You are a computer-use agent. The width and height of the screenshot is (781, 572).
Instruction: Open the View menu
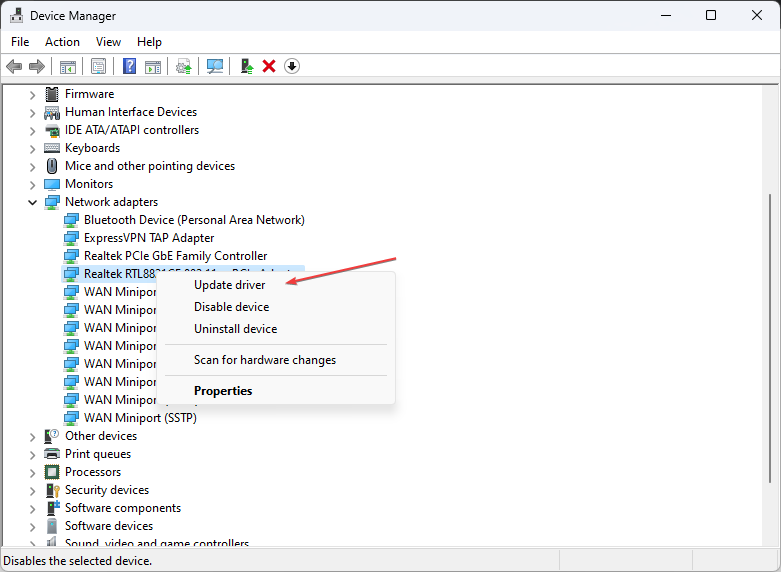108,42
